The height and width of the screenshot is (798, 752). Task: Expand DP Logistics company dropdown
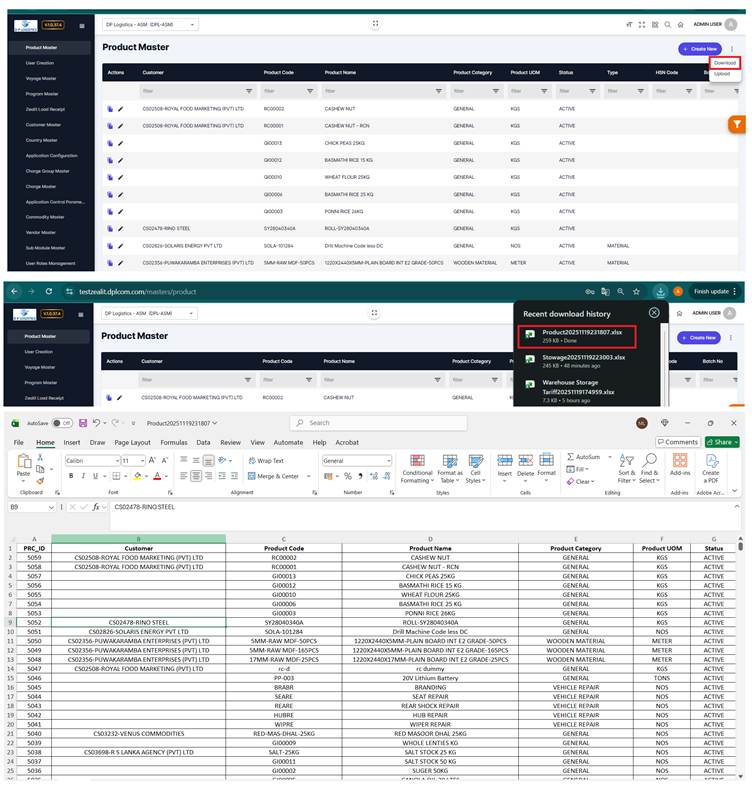[150, 24]
